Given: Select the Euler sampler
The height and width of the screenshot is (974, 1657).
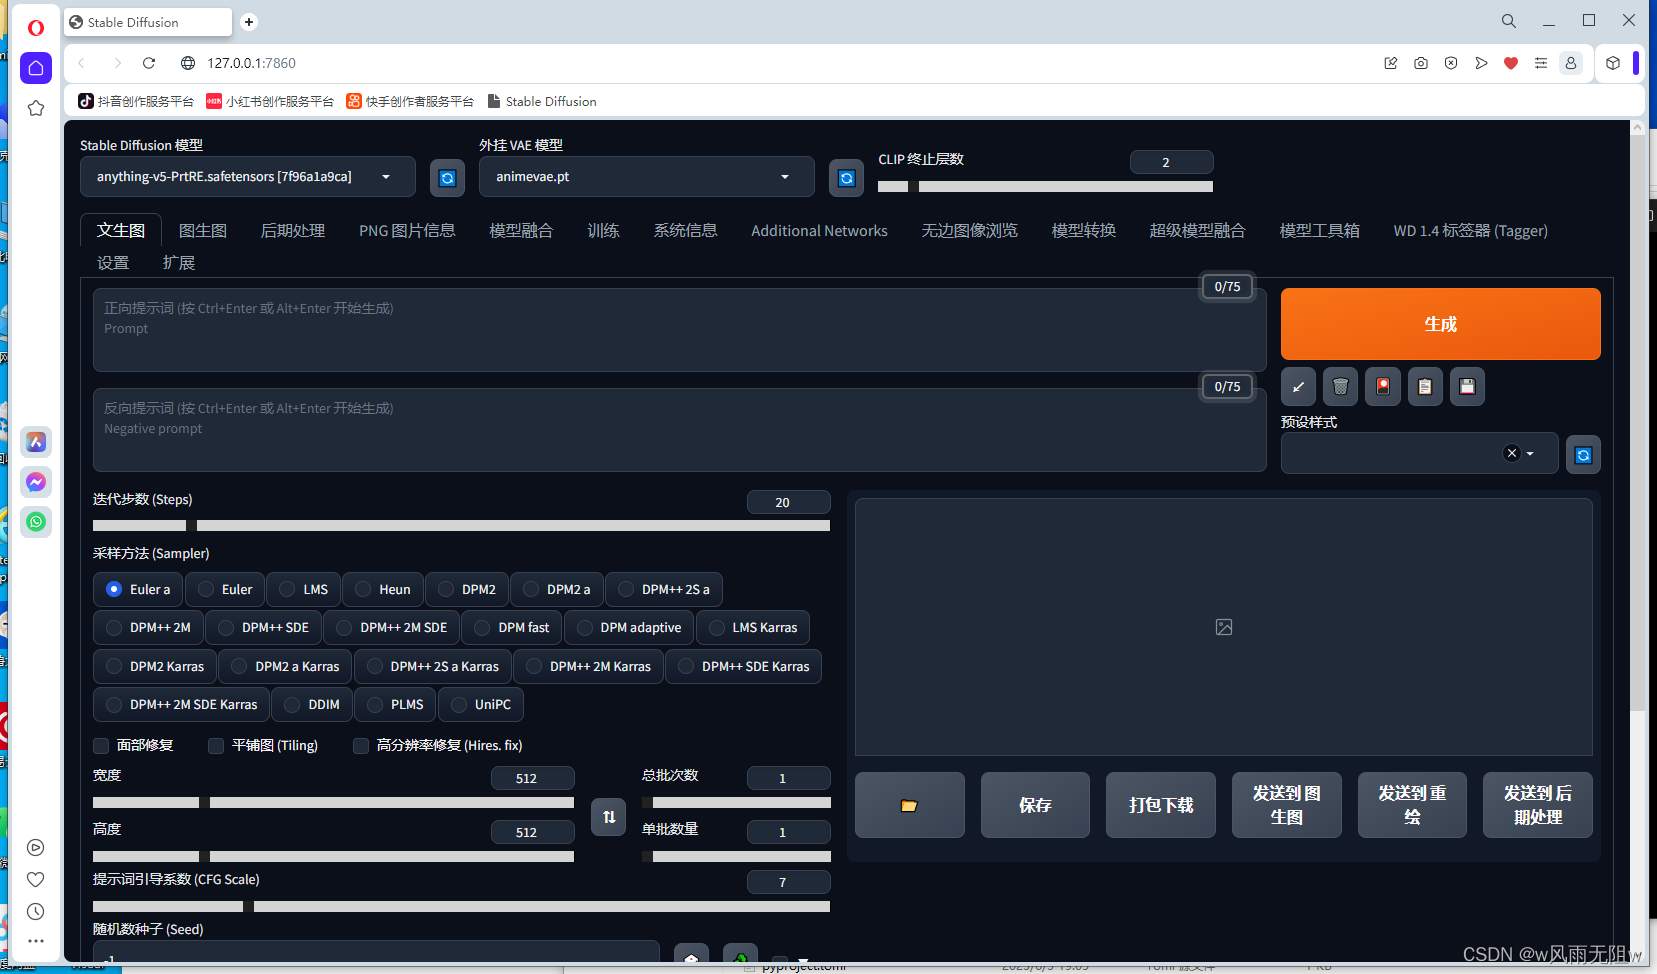Looking at the screenshot, I should click(225, 590).
